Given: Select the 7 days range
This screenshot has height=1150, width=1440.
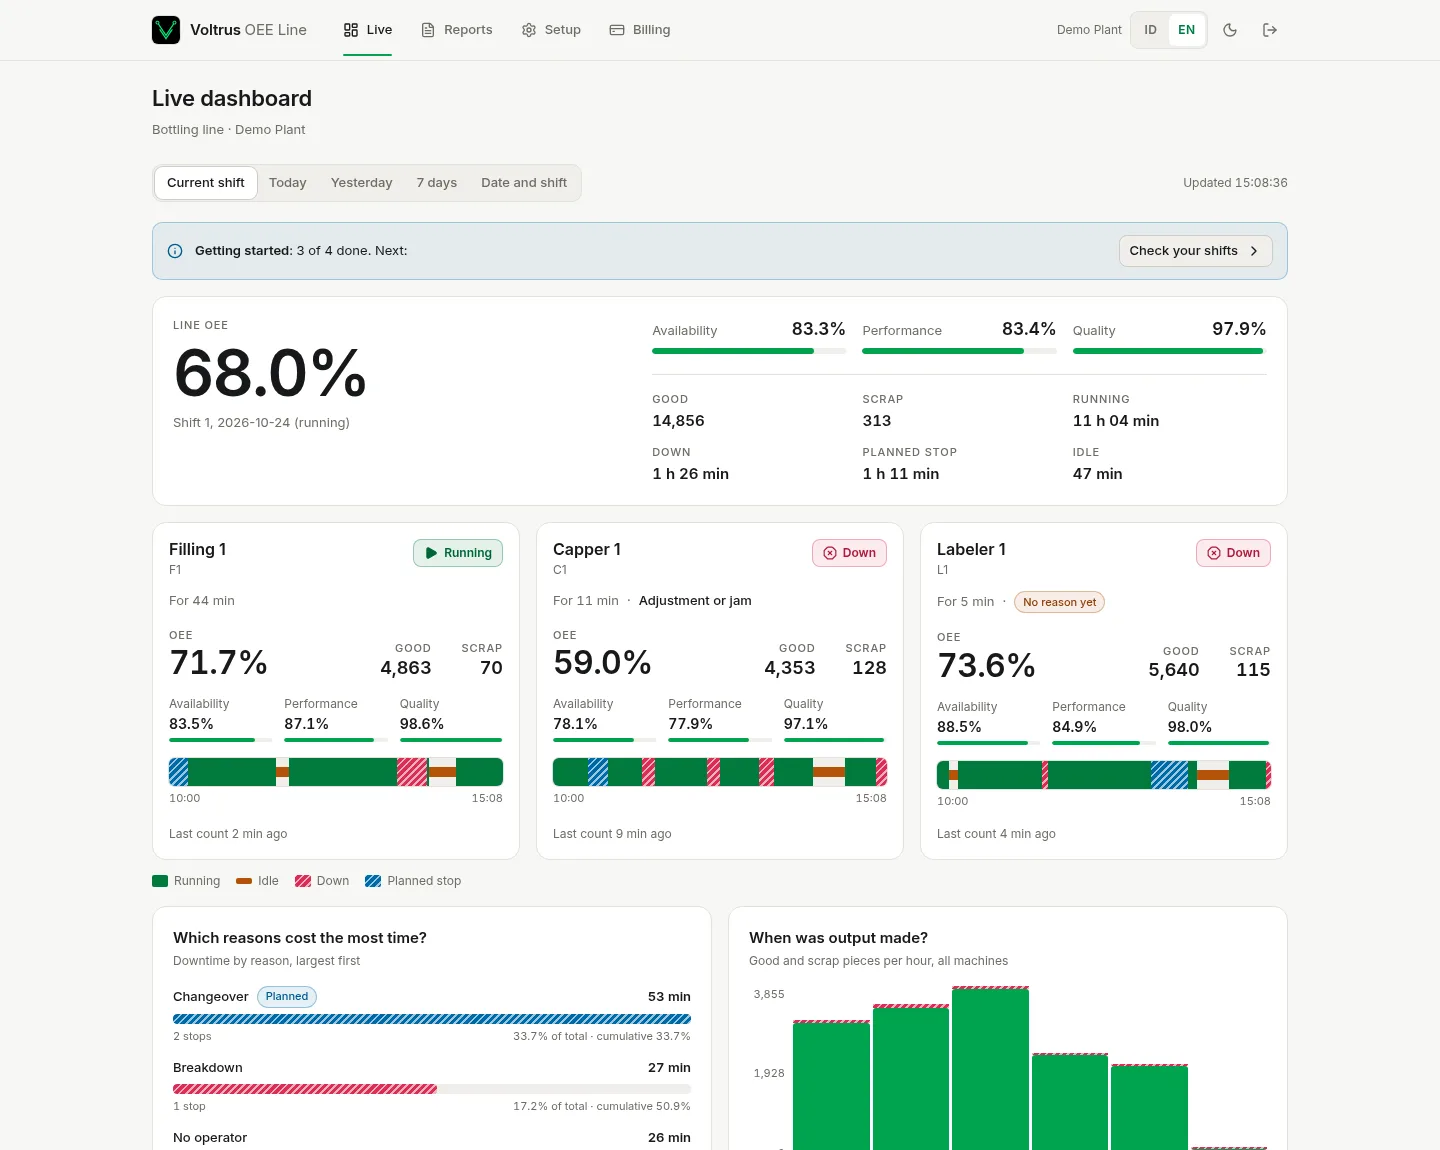Looking at the screenshot, I should click(x=437, y=183).
